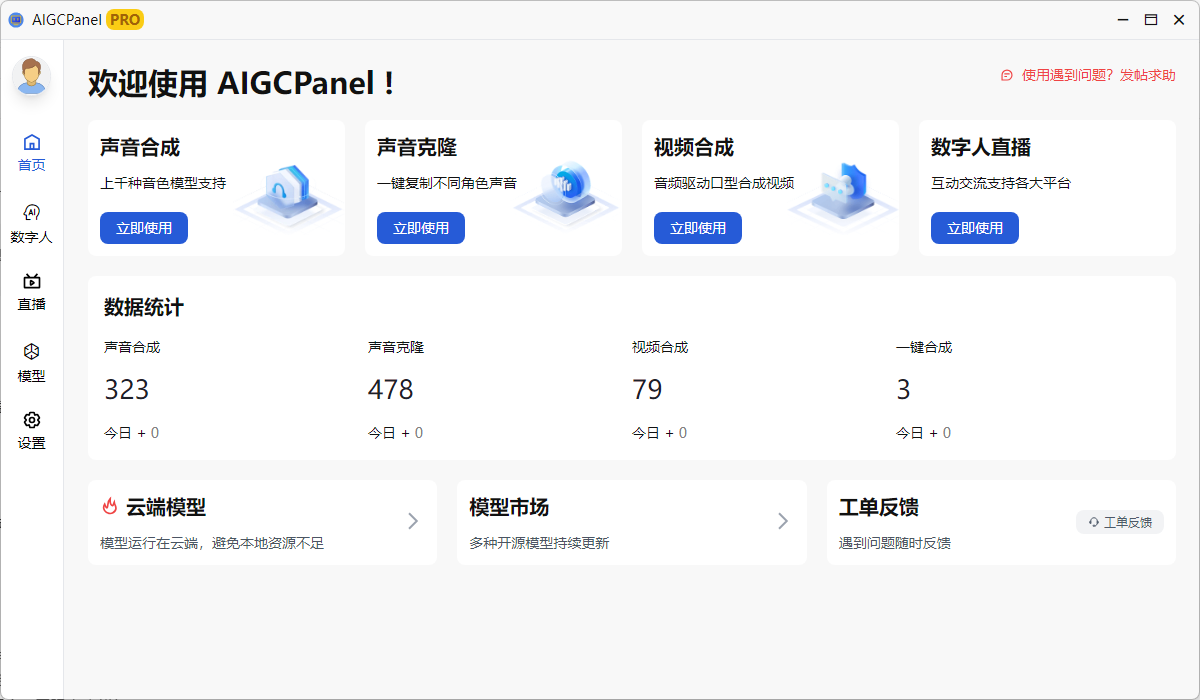Start 视频合成 with 立即使用 button
This screenshot has width=1200, height=700.
[697, 228]
